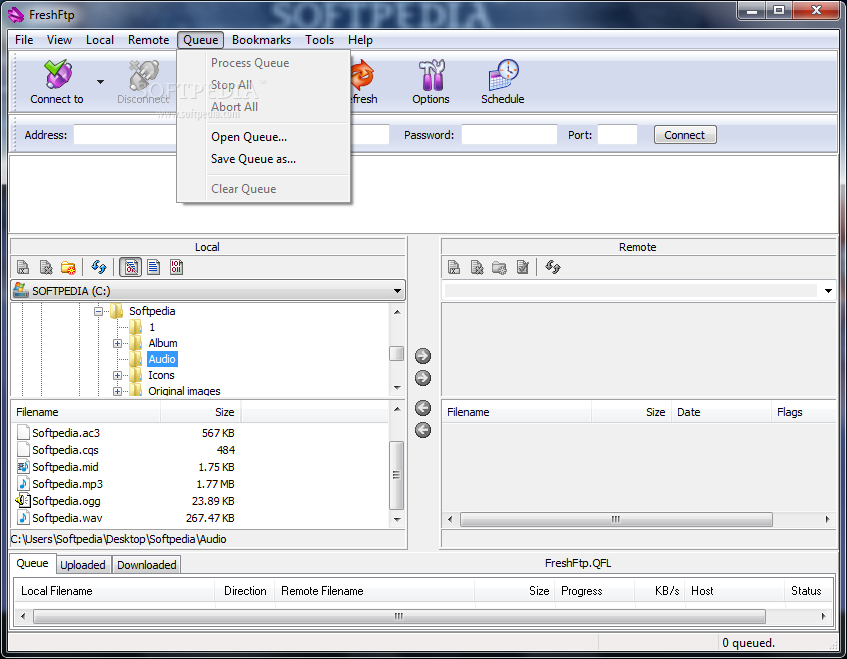This screenshot has width=847, height=659.
Task: Switch to the Downloaded tab
Action: tap(147, 565)
